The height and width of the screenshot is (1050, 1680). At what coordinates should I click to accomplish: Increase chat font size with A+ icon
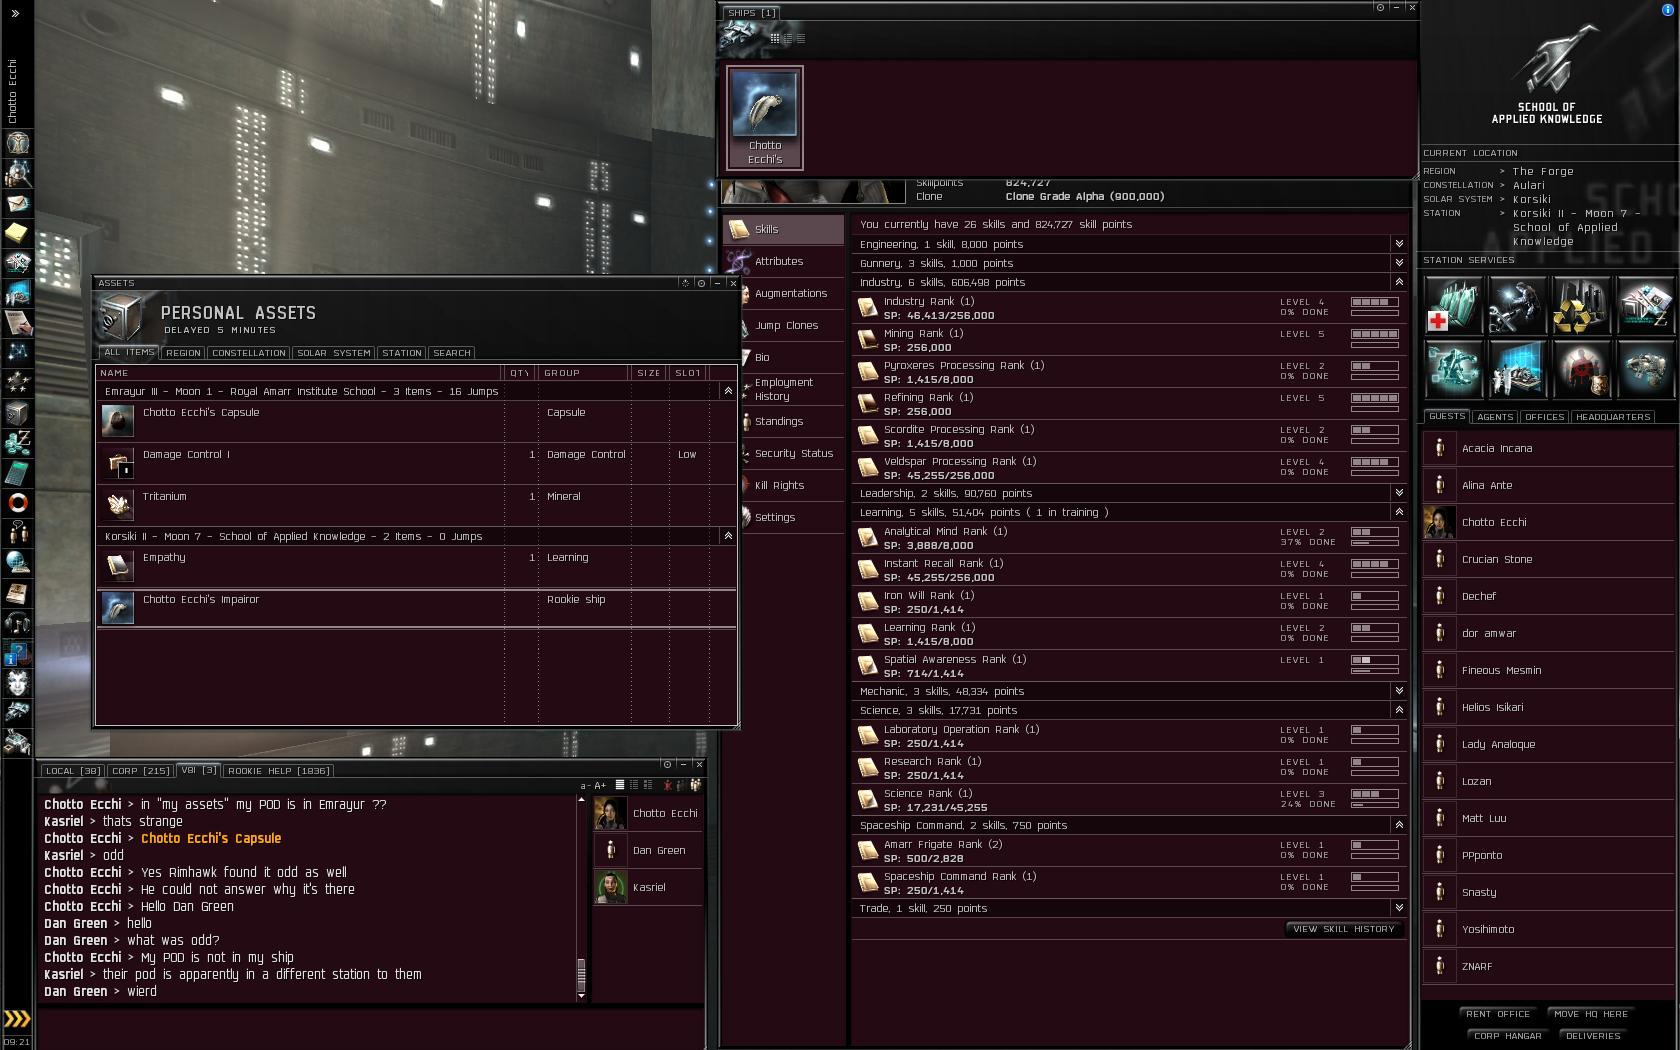pos(600,786)
